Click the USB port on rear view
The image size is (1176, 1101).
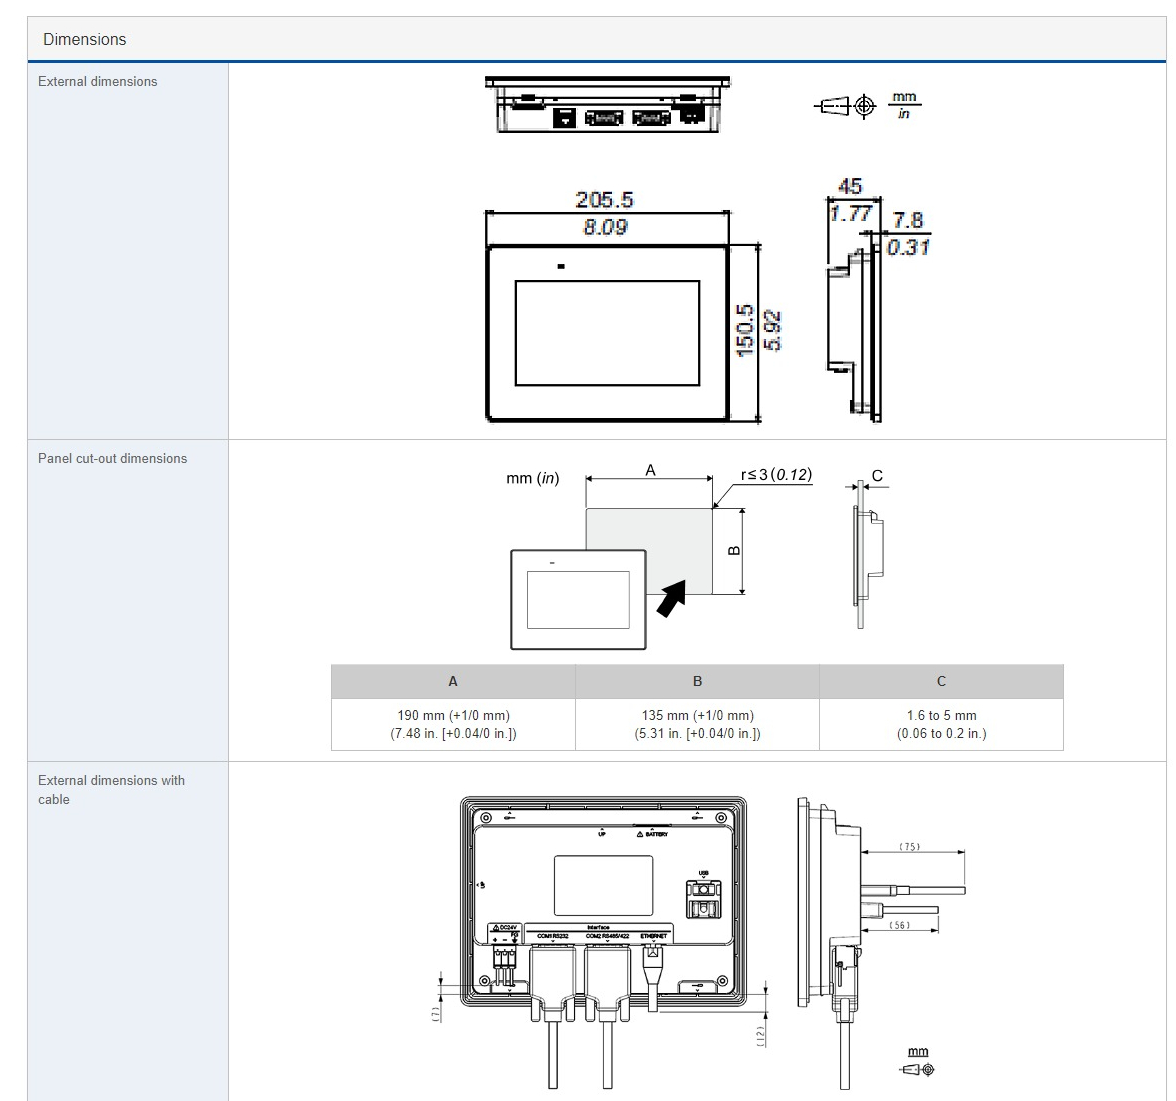click(703, 895)
